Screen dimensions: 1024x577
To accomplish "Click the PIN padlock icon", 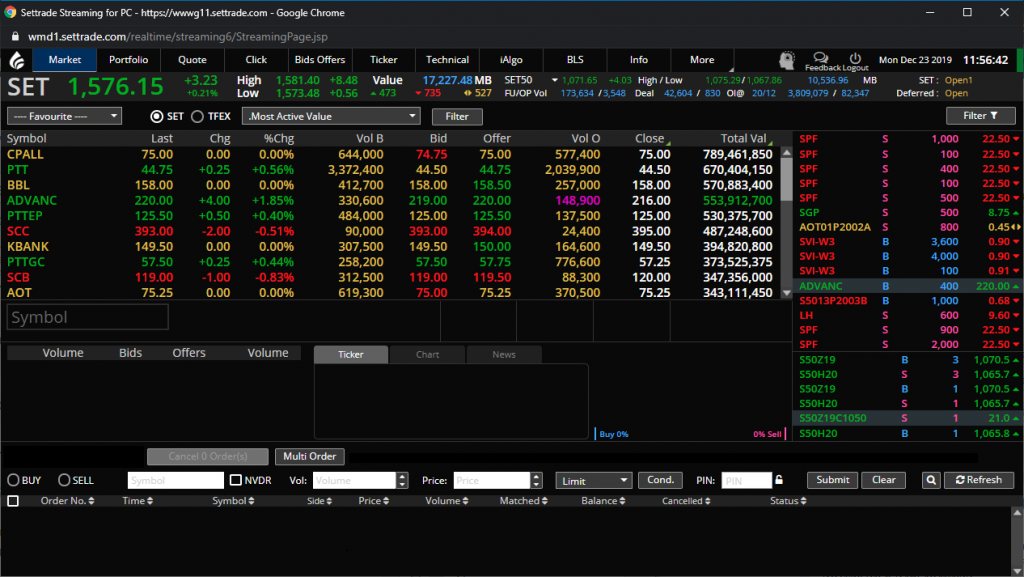I will [779, 480].
